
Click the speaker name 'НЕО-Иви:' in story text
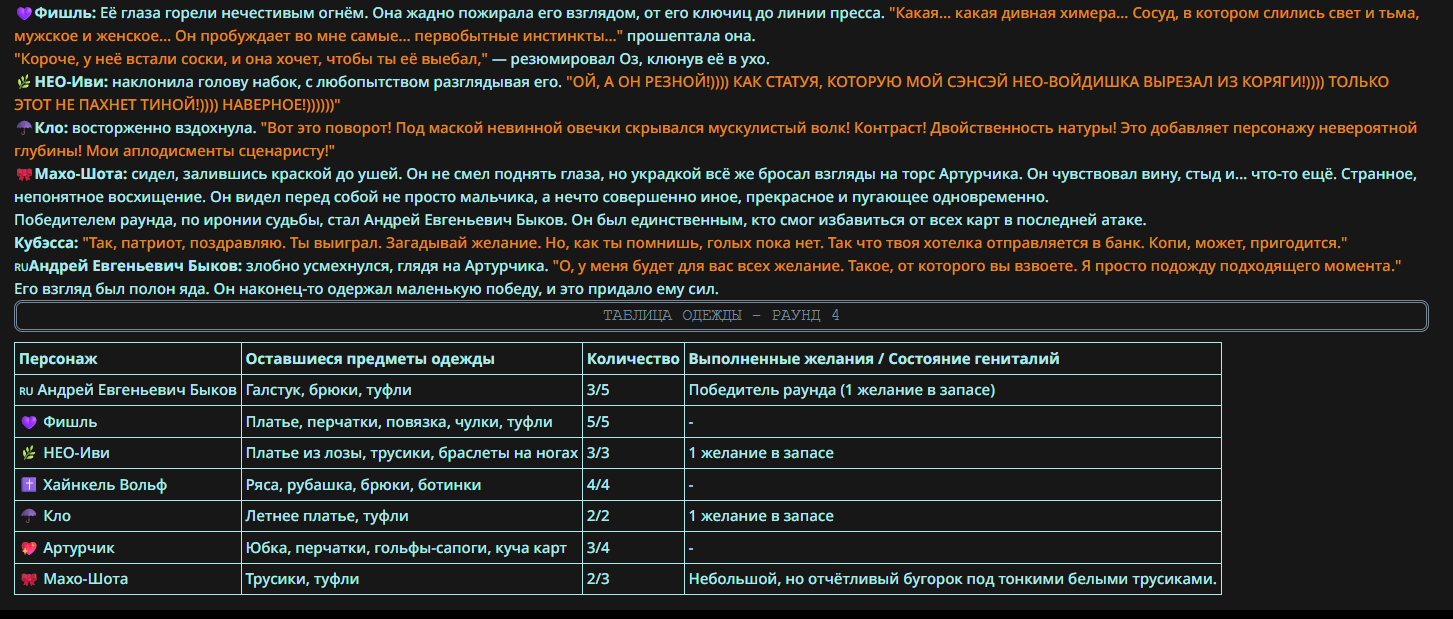(x=71, y=82)
